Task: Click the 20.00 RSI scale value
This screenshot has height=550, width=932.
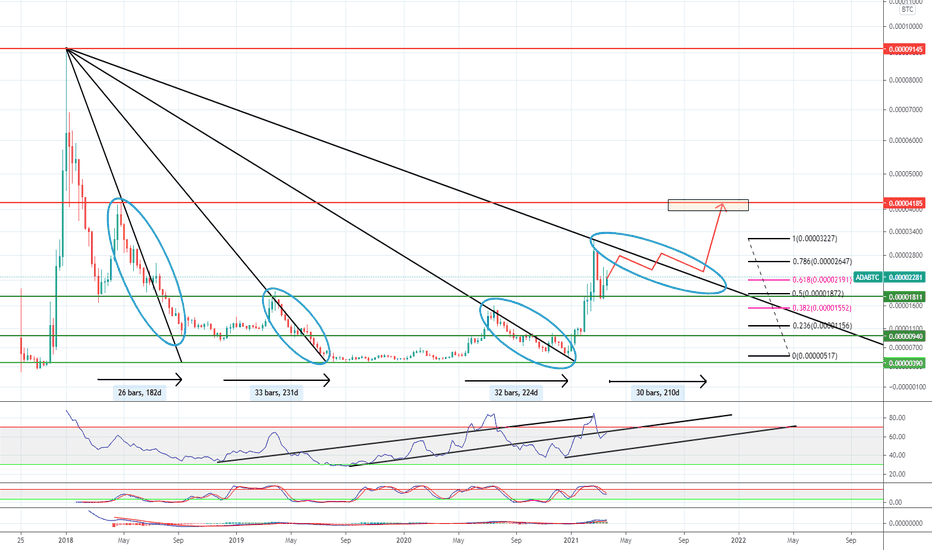Action: click(897, 474)
